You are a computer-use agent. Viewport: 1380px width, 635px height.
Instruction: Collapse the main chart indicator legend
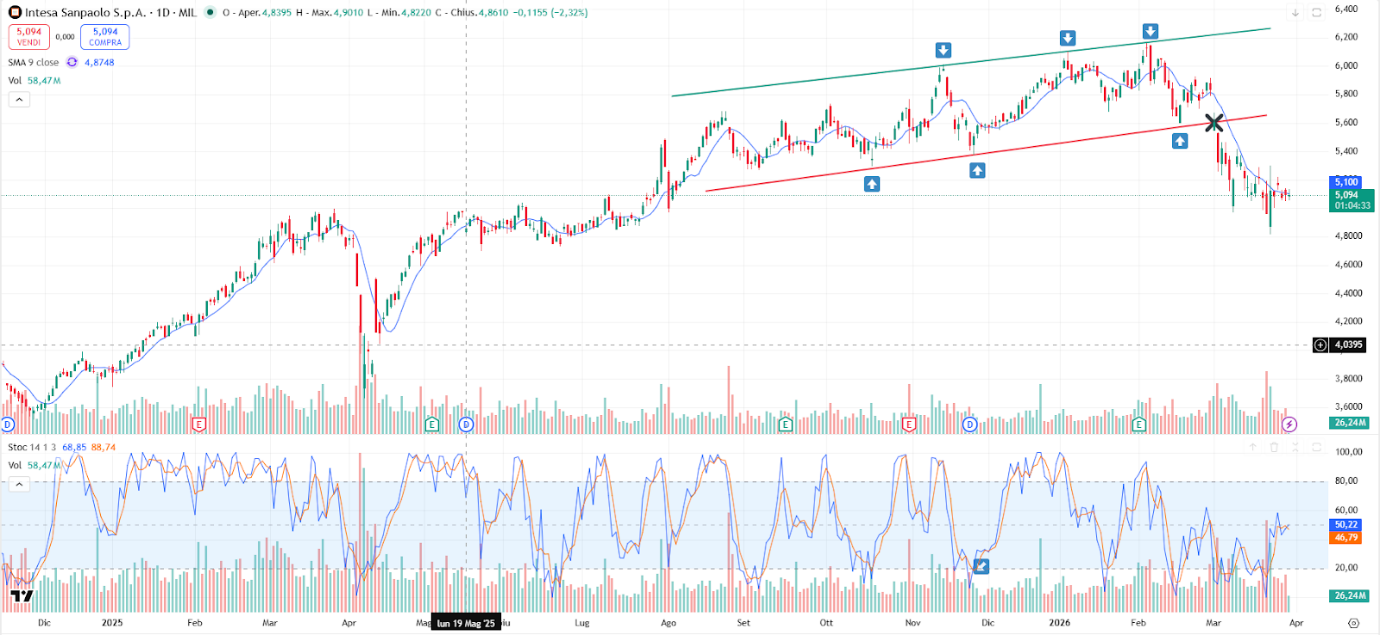[18, 99]
